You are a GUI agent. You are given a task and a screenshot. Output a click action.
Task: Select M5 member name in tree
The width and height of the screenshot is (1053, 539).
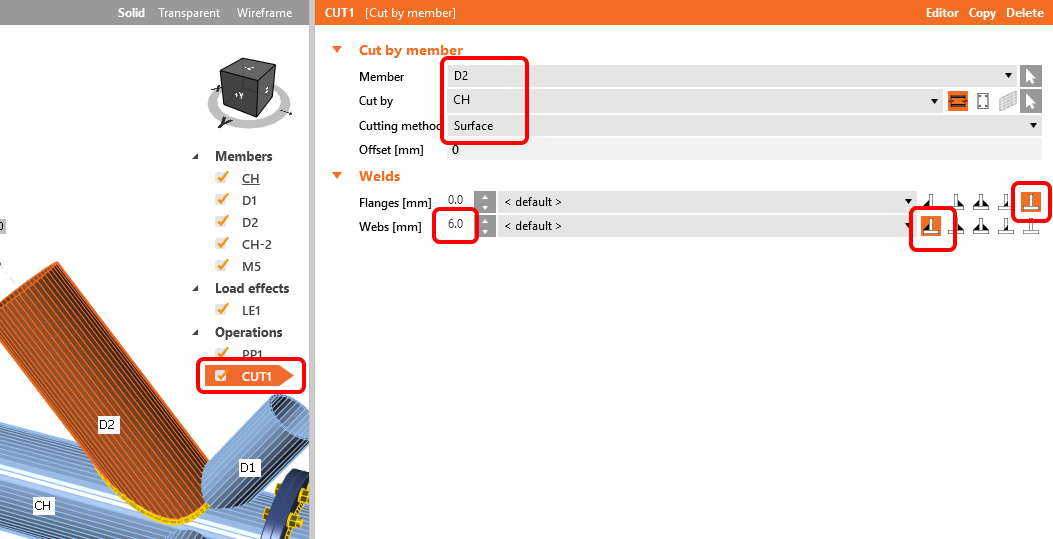coord(251,266)
